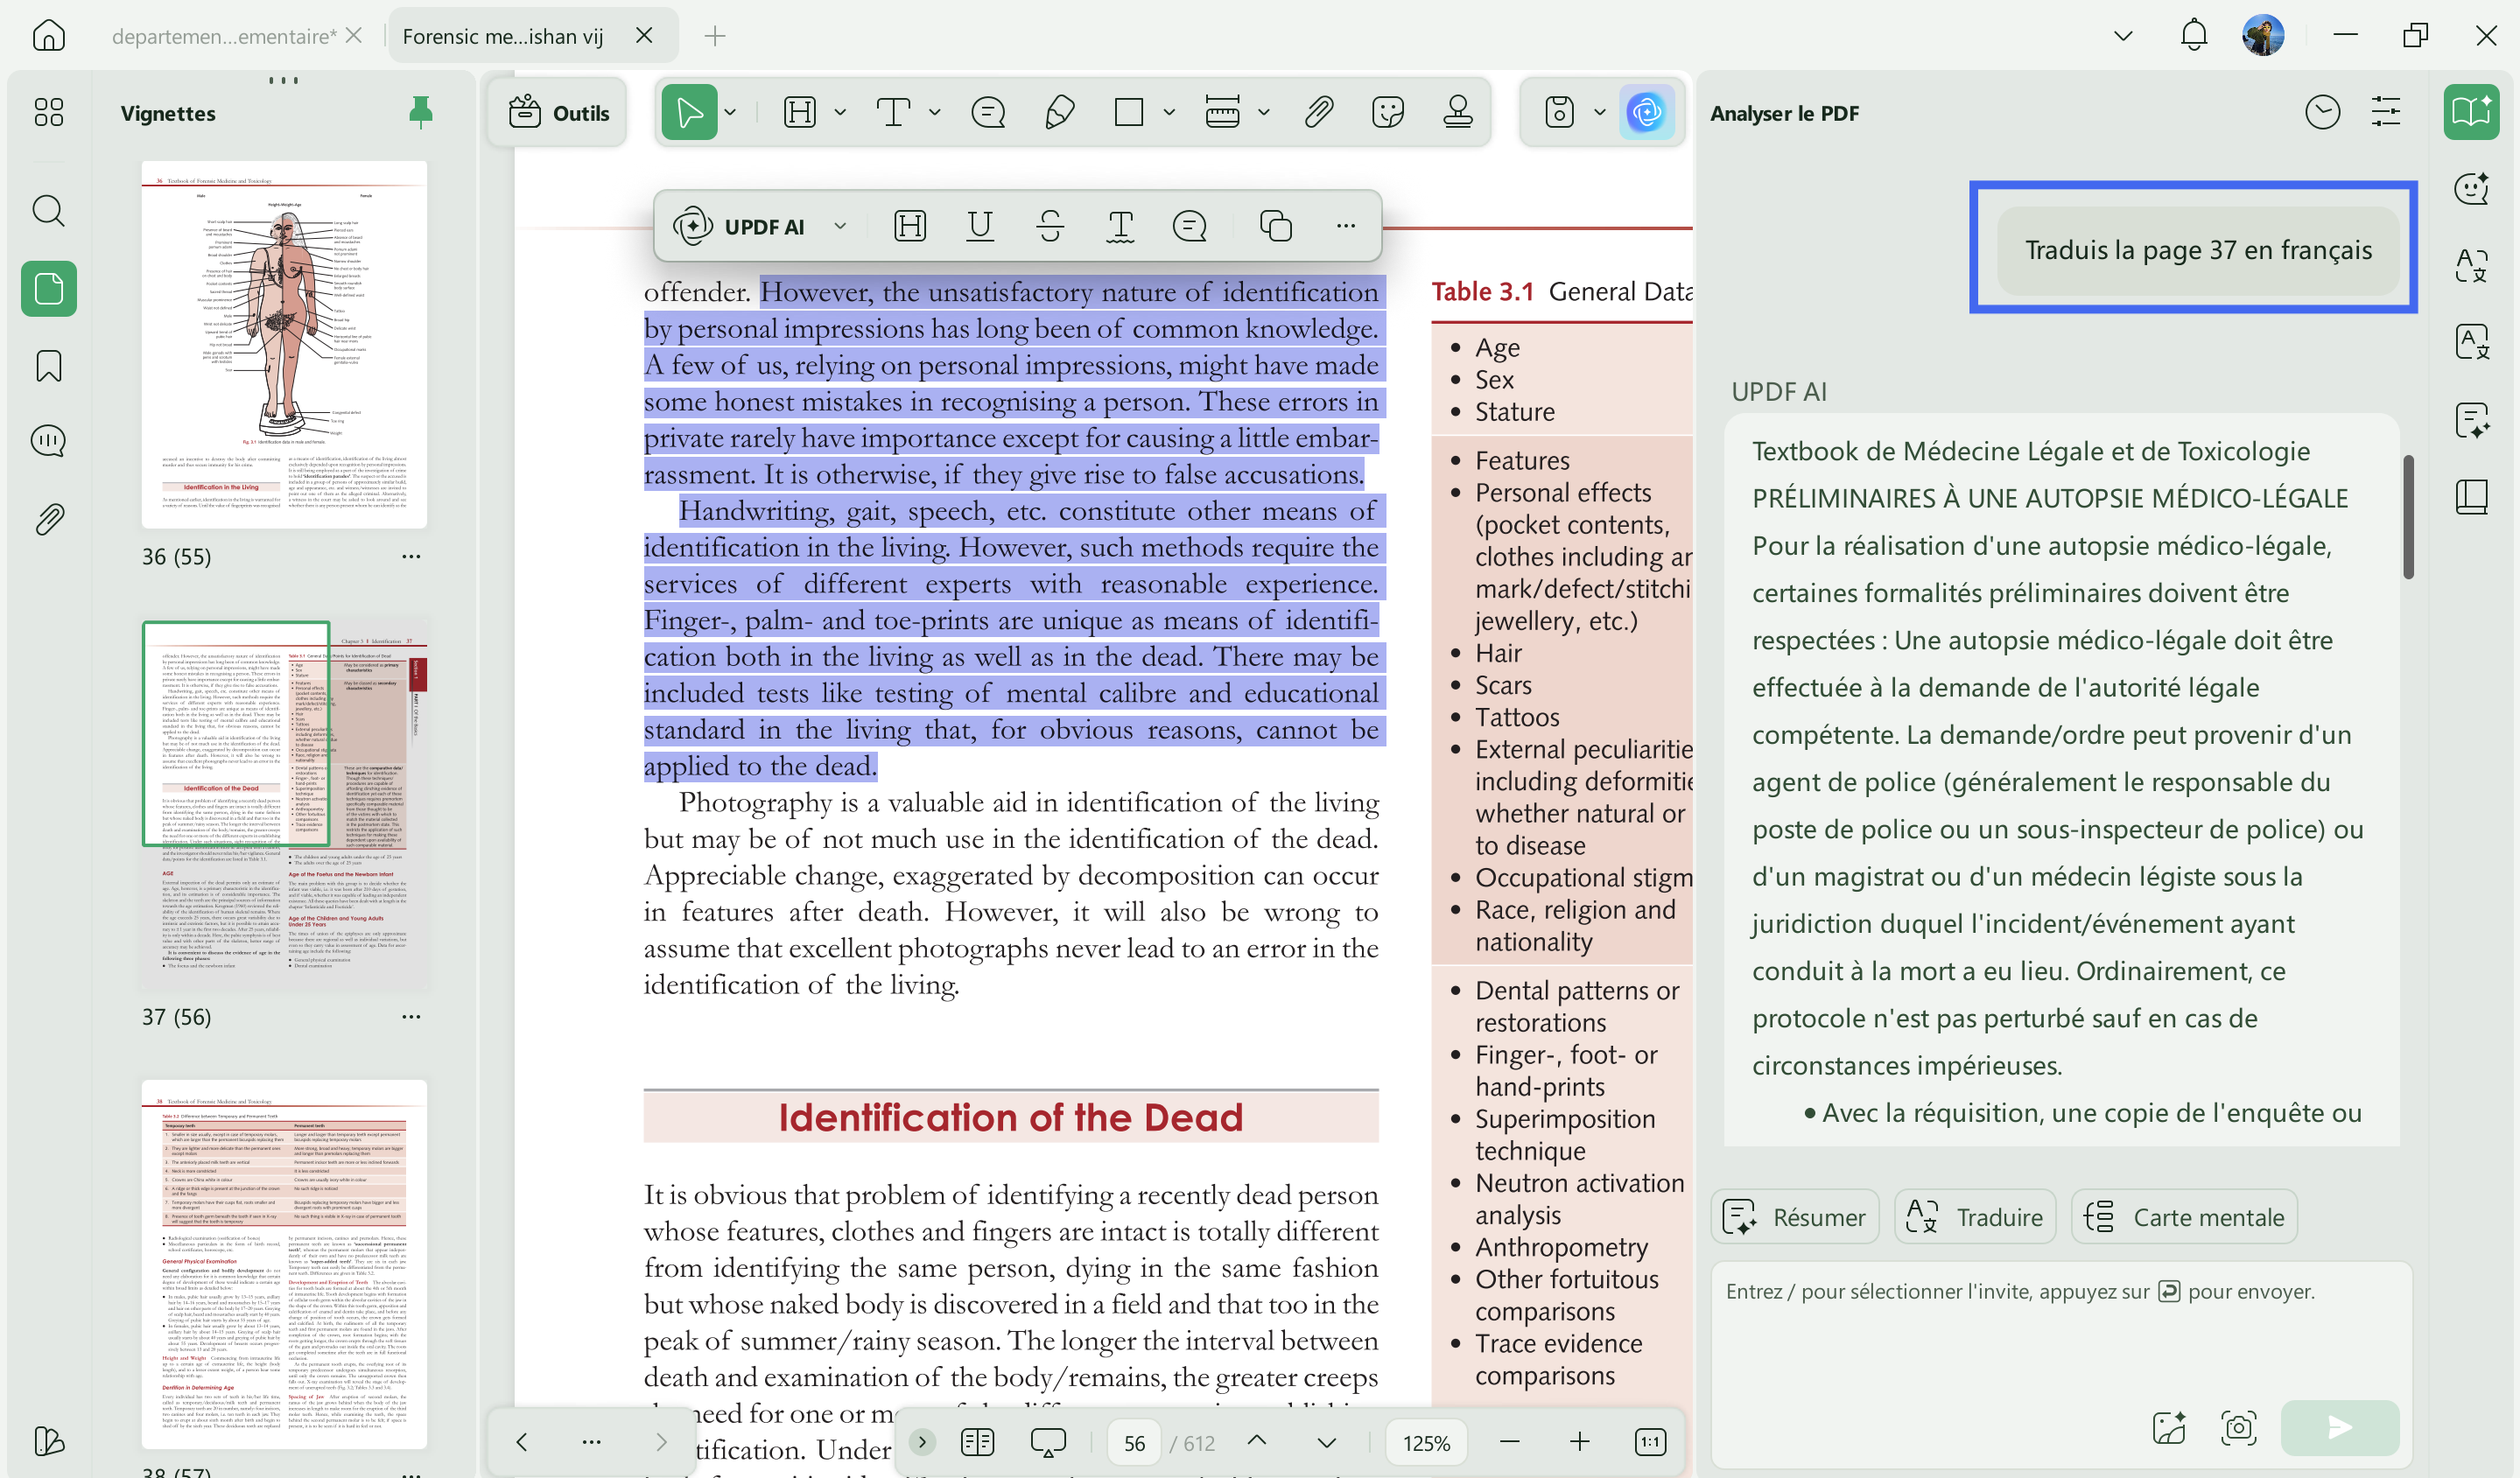The height and width of the screenshot is (1478, 2520).
Task: Select the stamp tool in top toolbar
Action: point(1458,112)
